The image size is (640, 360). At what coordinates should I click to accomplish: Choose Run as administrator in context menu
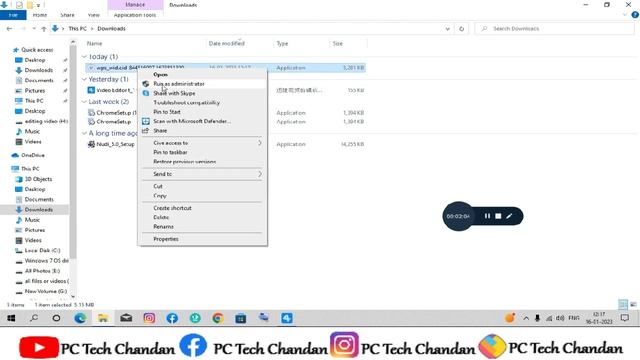point(179,84)
